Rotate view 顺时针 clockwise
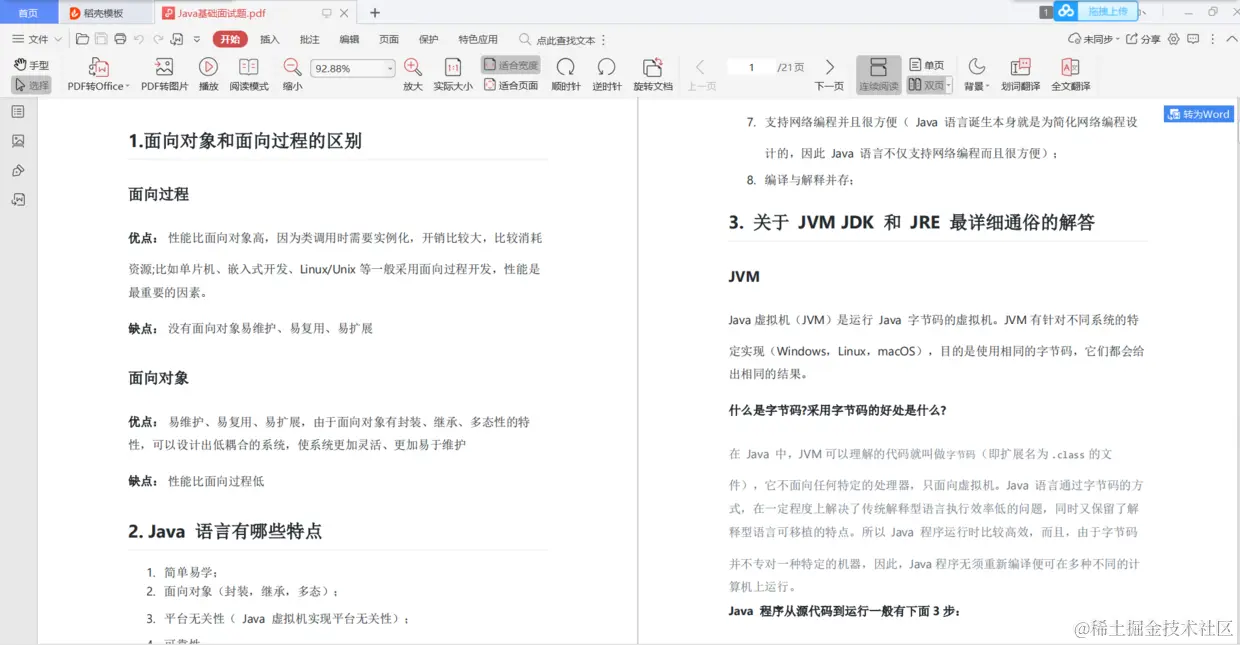1240x645 pixels. pyautogui.click(x=566, y=74)
